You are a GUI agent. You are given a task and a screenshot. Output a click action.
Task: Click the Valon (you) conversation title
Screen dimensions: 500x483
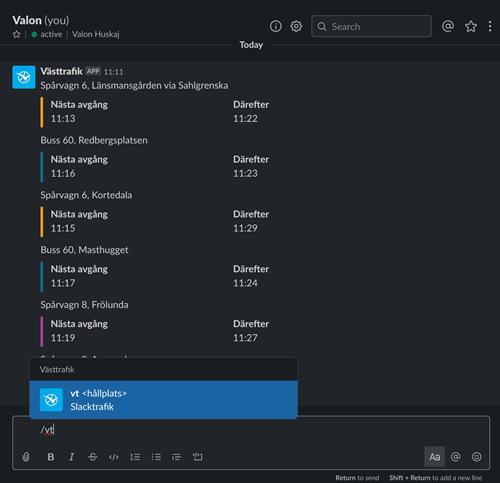point(41,21)
